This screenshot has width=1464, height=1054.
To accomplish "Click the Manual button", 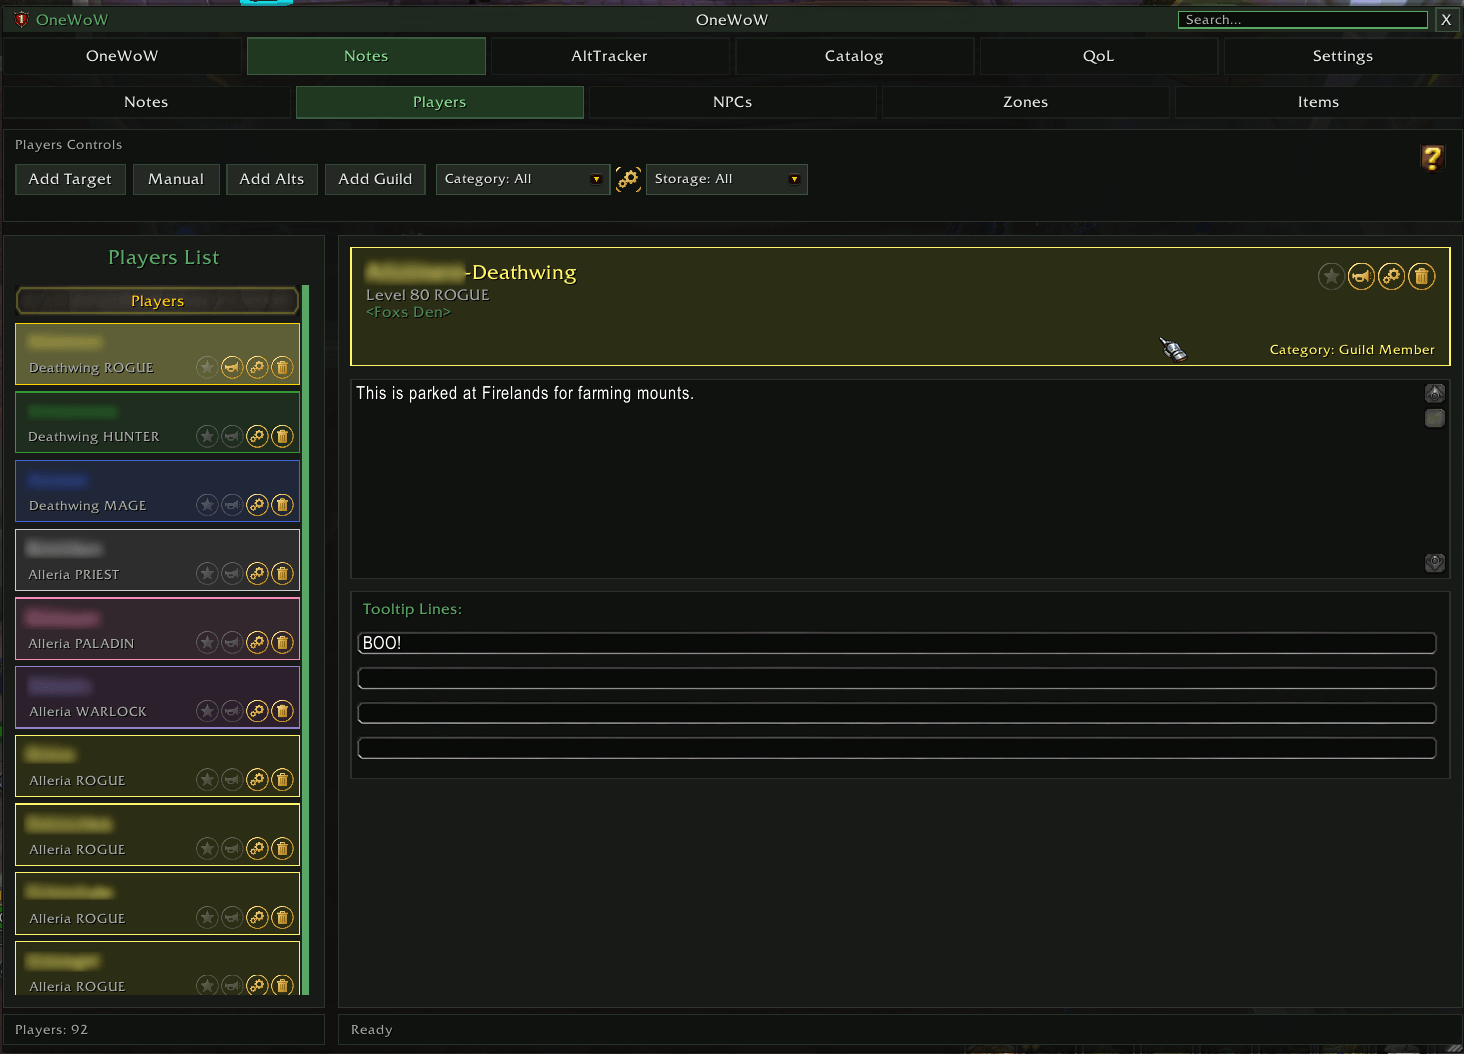I will tap(176, 179).
